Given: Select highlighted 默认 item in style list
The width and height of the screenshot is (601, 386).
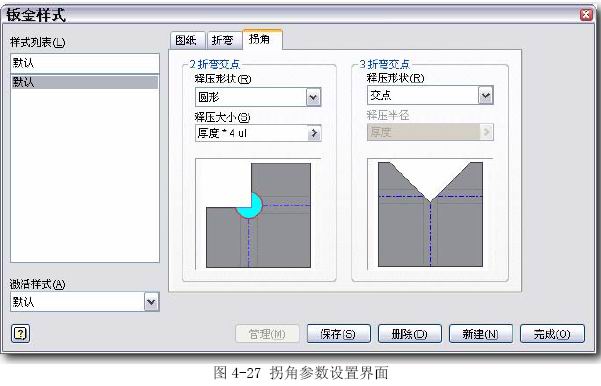Looking at the screenshot, I should [x=85, y=82].
